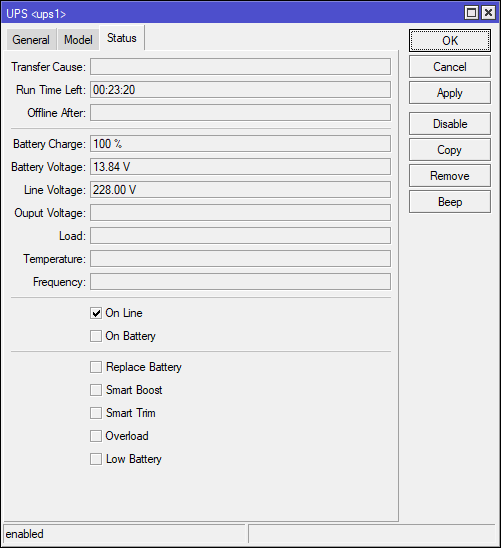Viewport: 501px width, 548px height.
Task: Maximize the UPS ups1 window
Action: [x=471, y=13]
